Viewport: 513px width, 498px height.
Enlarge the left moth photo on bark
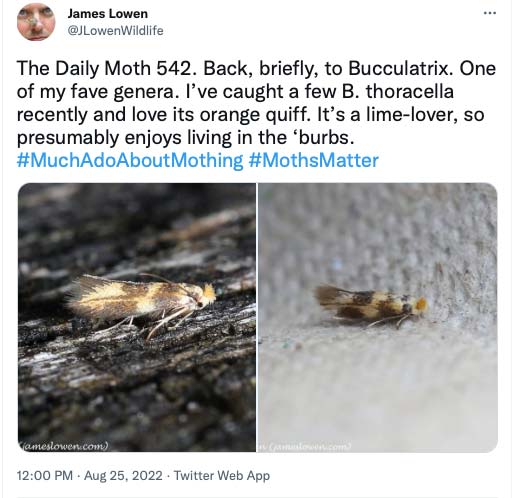click(x=137, y=317)
